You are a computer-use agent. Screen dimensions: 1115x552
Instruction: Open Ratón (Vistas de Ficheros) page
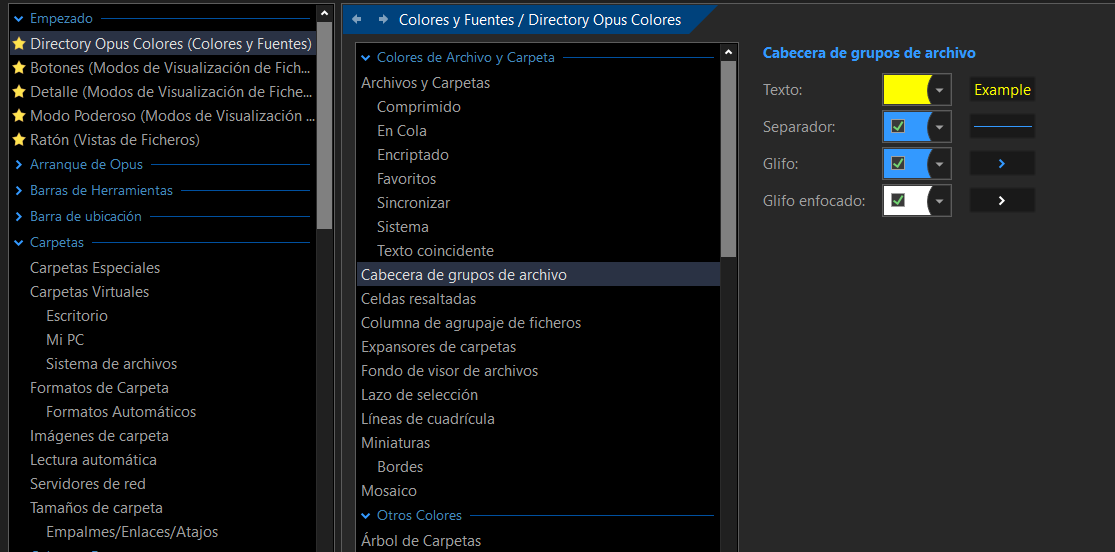114,140
